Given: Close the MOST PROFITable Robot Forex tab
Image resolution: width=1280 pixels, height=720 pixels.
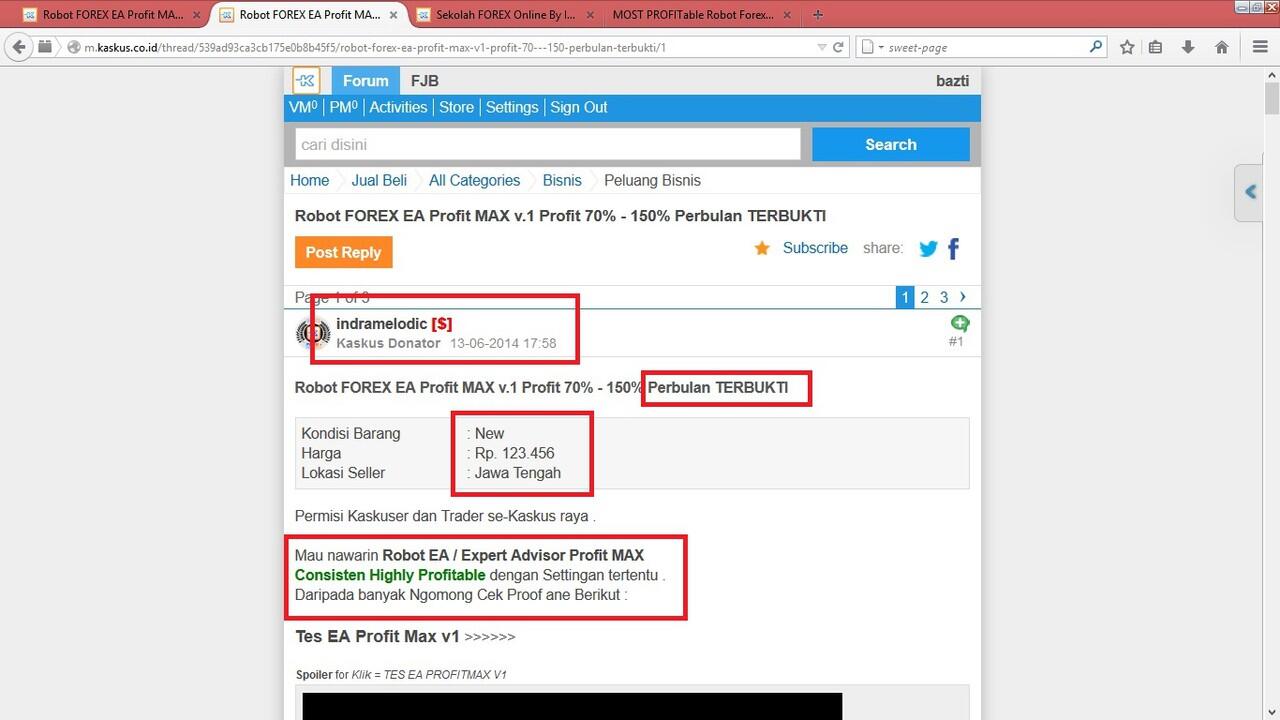Looking at the screenshot, I should pyautogui.click(x=787, y=15).
